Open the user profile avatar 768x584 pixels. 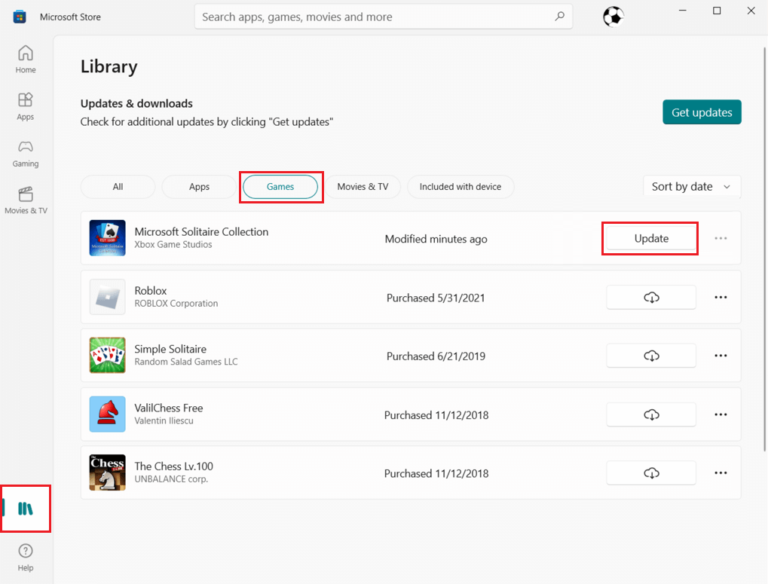click(x=612, y=17)
